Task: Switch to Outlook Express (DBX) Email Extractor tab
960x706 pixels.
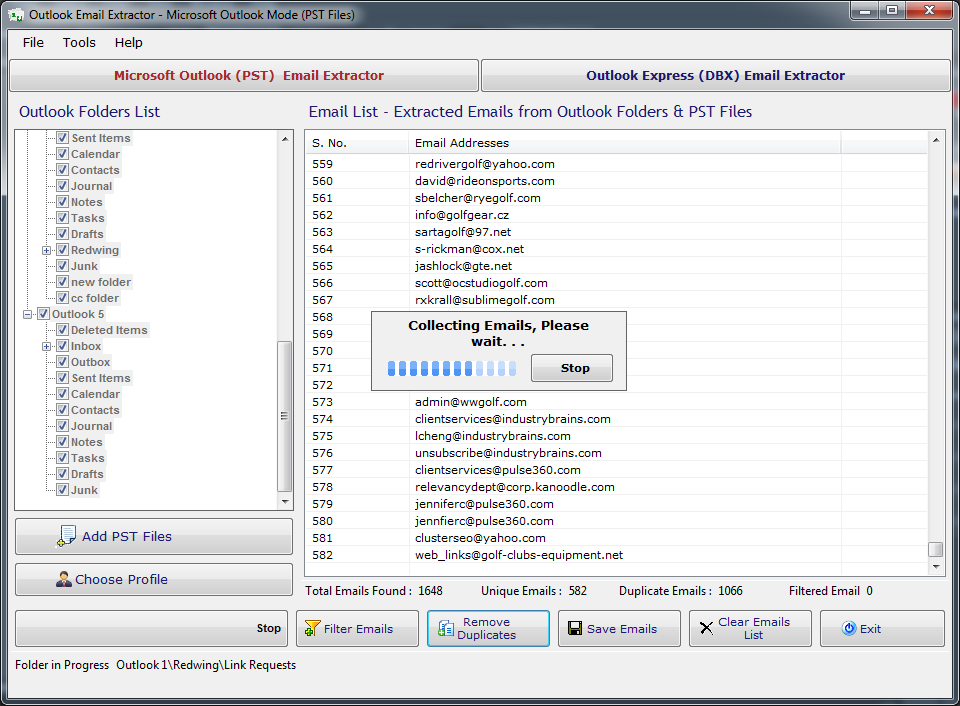Action: (716, 75)
